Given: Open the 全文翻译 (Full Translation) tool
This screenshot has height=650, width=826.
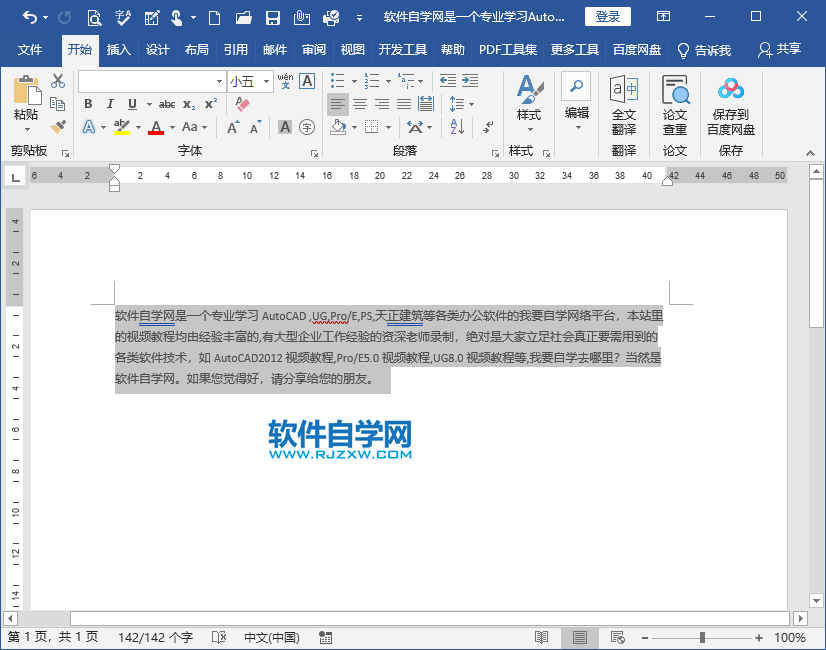Looking at the screenshot, I should click(623, 107).
